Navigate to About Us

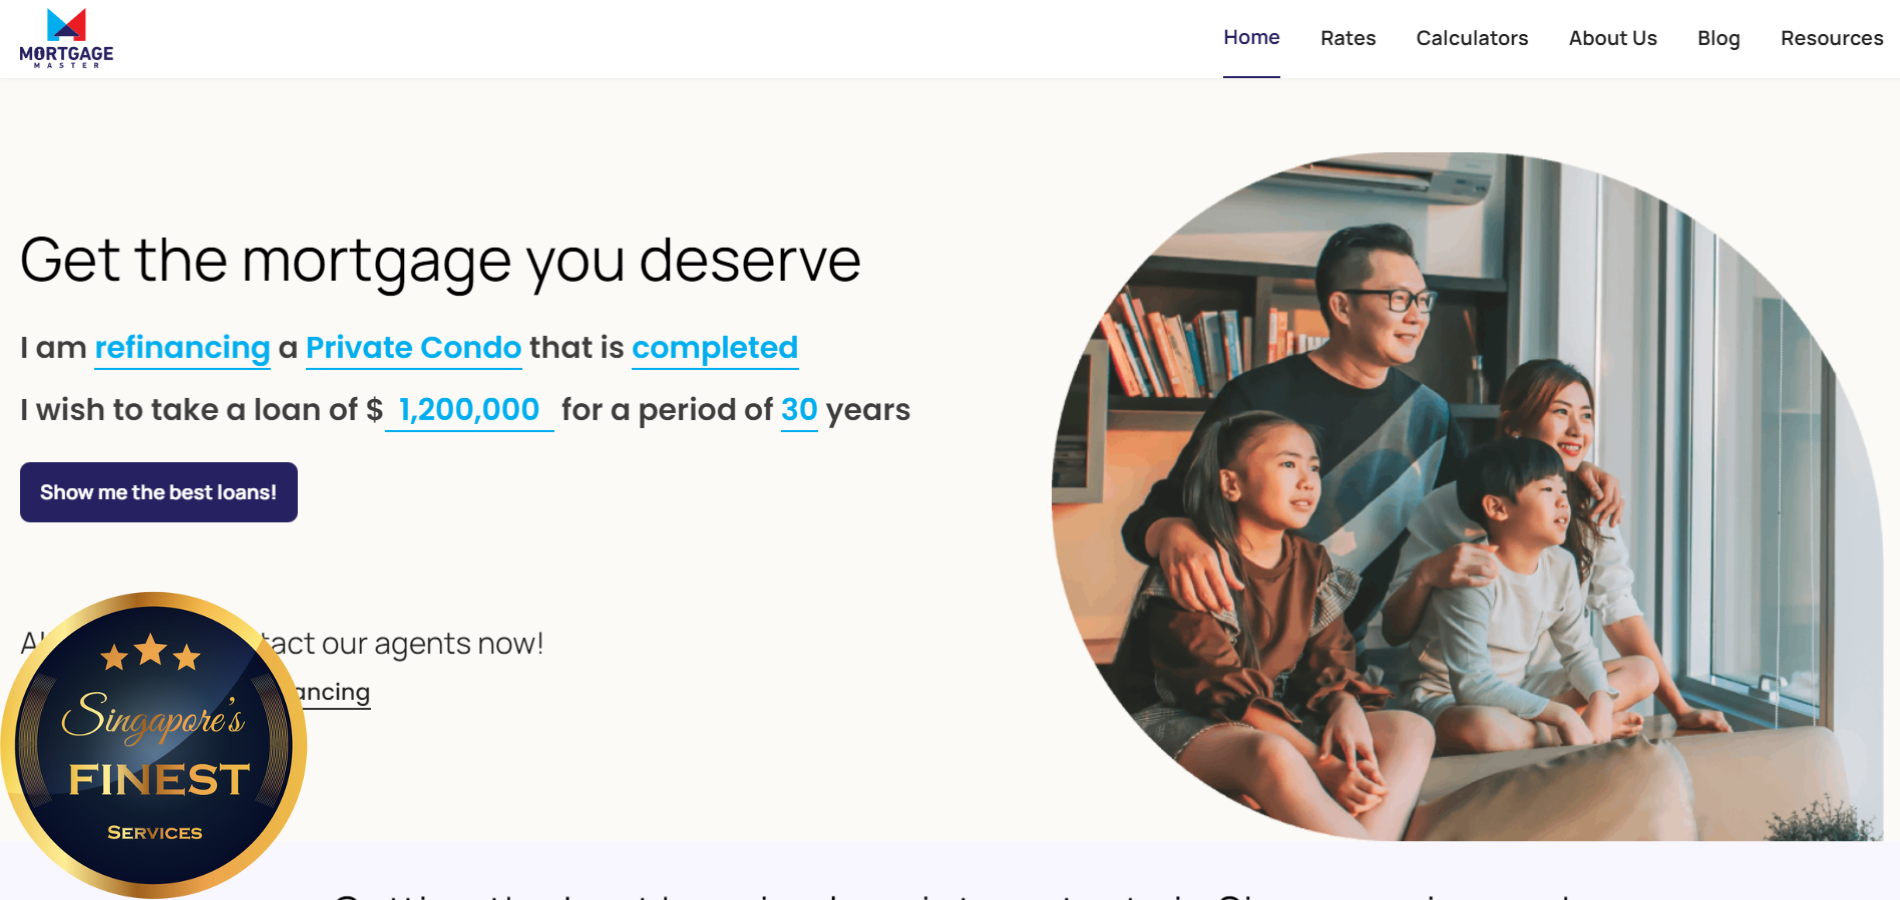(x=1612, y=38)
